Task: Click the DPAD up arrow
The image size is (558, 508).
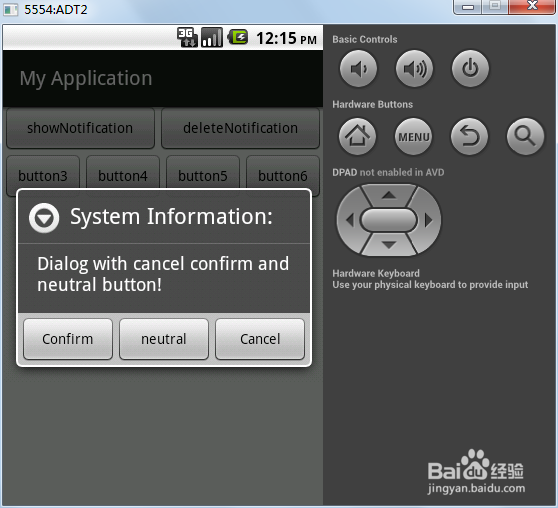Action: point(389,195)
